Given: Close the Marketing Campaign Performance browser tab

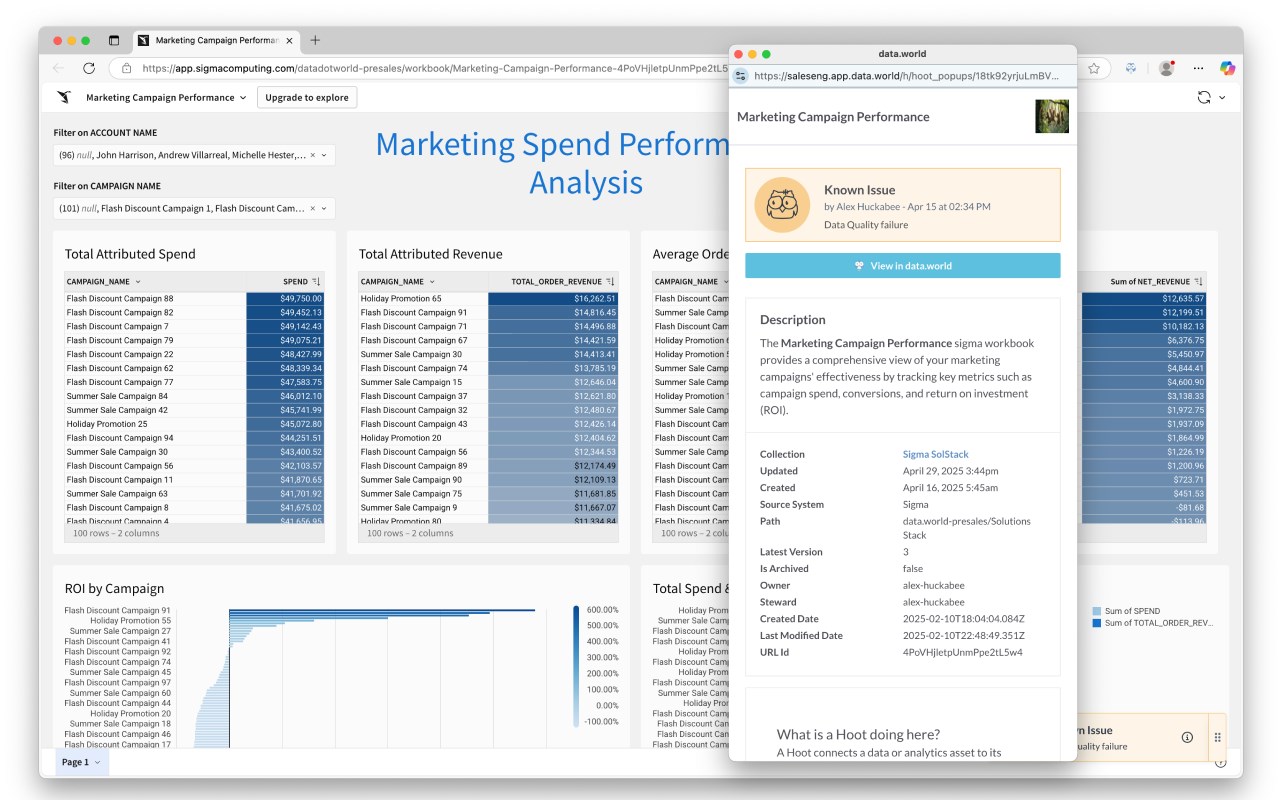Looking at the screenshot, I should 289,41.
